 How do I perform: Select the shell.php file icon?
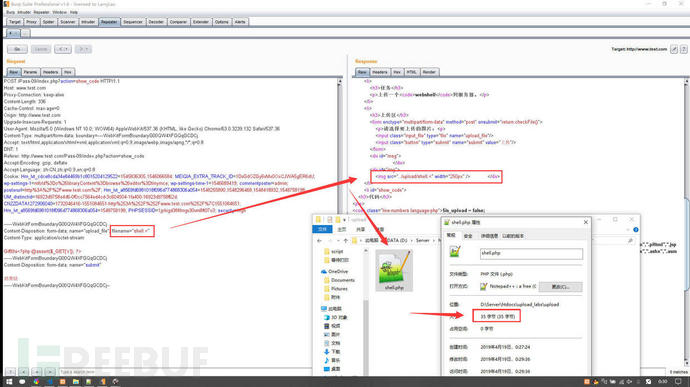point(394,270)
